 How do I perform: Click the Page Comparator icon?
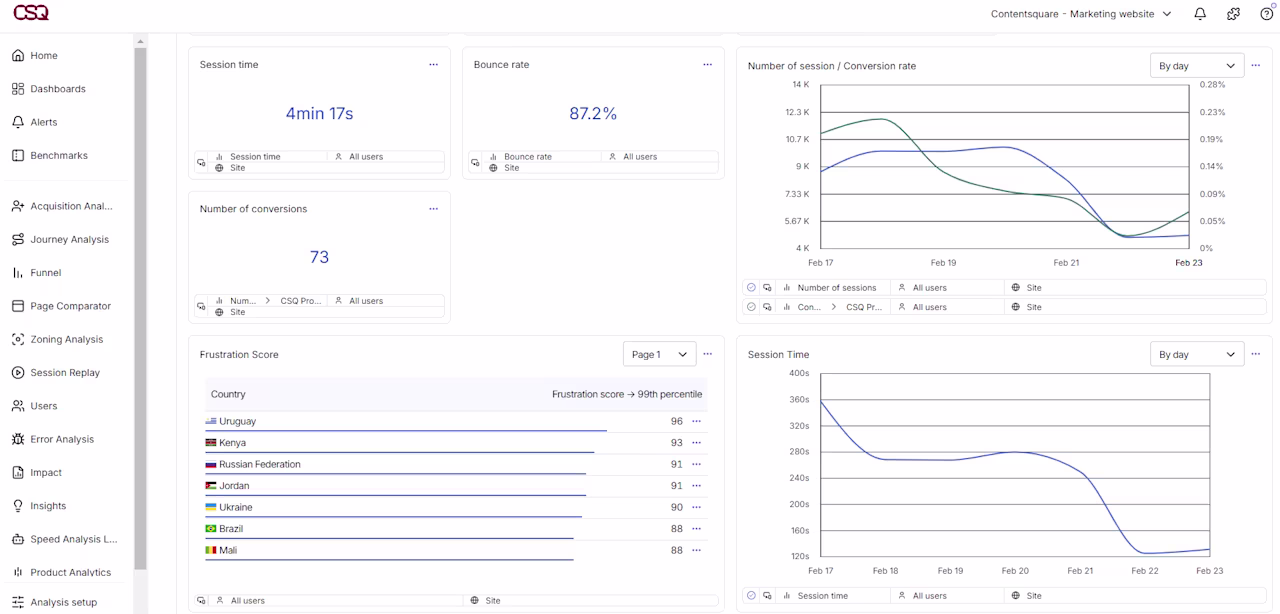[x=18, y=306]
